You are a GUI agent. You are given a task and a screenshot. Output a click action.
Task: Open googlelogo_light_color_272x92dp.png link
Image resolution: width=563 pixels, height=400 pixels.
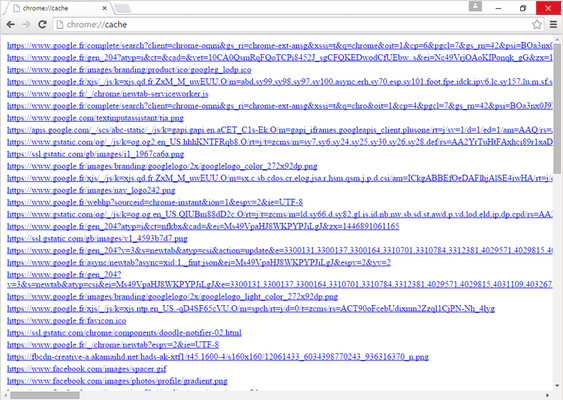coord(172,297)
